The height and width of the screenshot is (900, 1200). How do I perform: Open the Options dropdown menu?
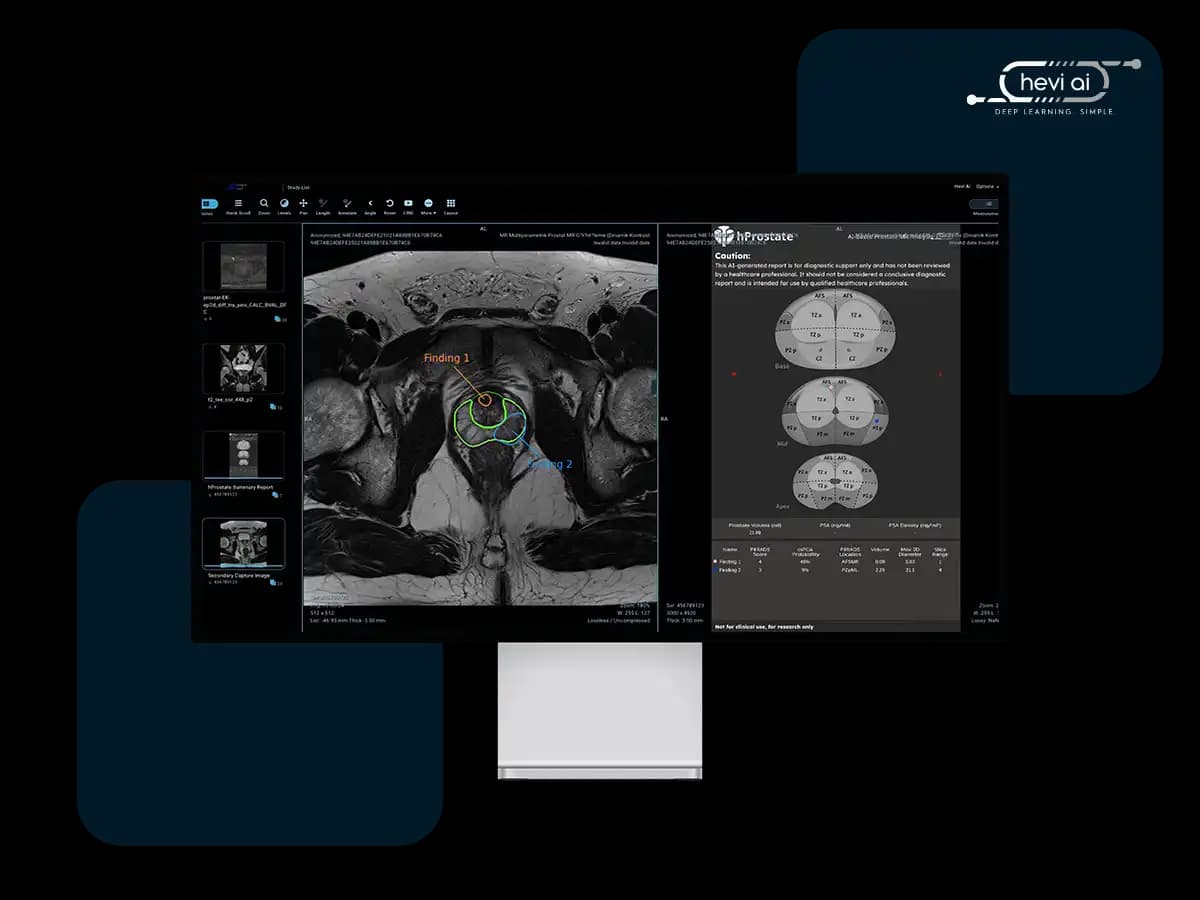tap(987, 186)
